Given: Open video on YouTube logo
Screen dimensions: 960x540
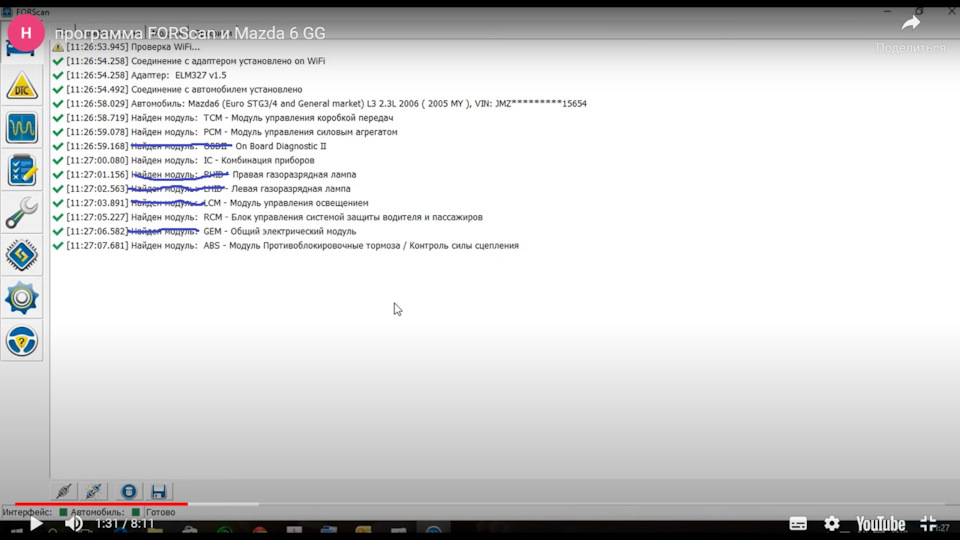Looking at the screenshot, I should point(880,524).
